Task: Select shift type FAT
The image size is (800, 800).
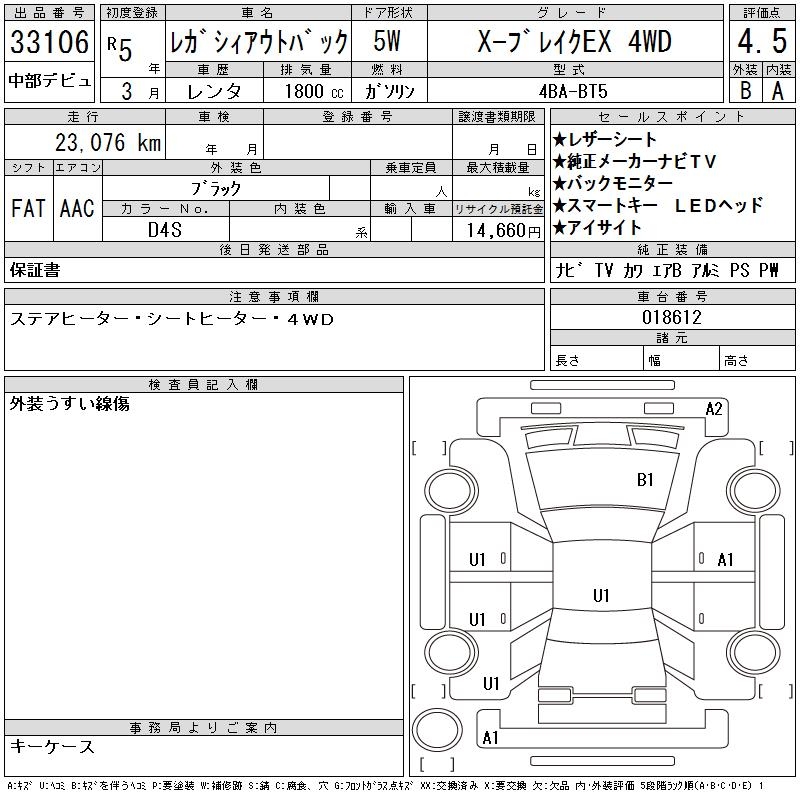Action: tap(28, 208)
